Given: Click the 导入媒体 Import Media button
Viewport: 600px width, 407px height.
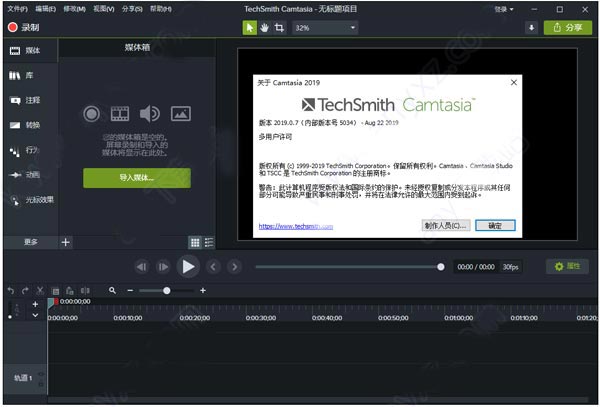Looking at the screenshot, I should point(137,178).
